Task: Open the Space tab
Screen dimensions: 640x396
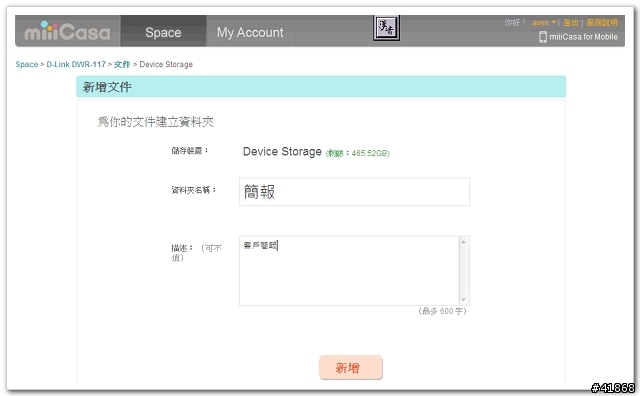Action: [163, 32]
